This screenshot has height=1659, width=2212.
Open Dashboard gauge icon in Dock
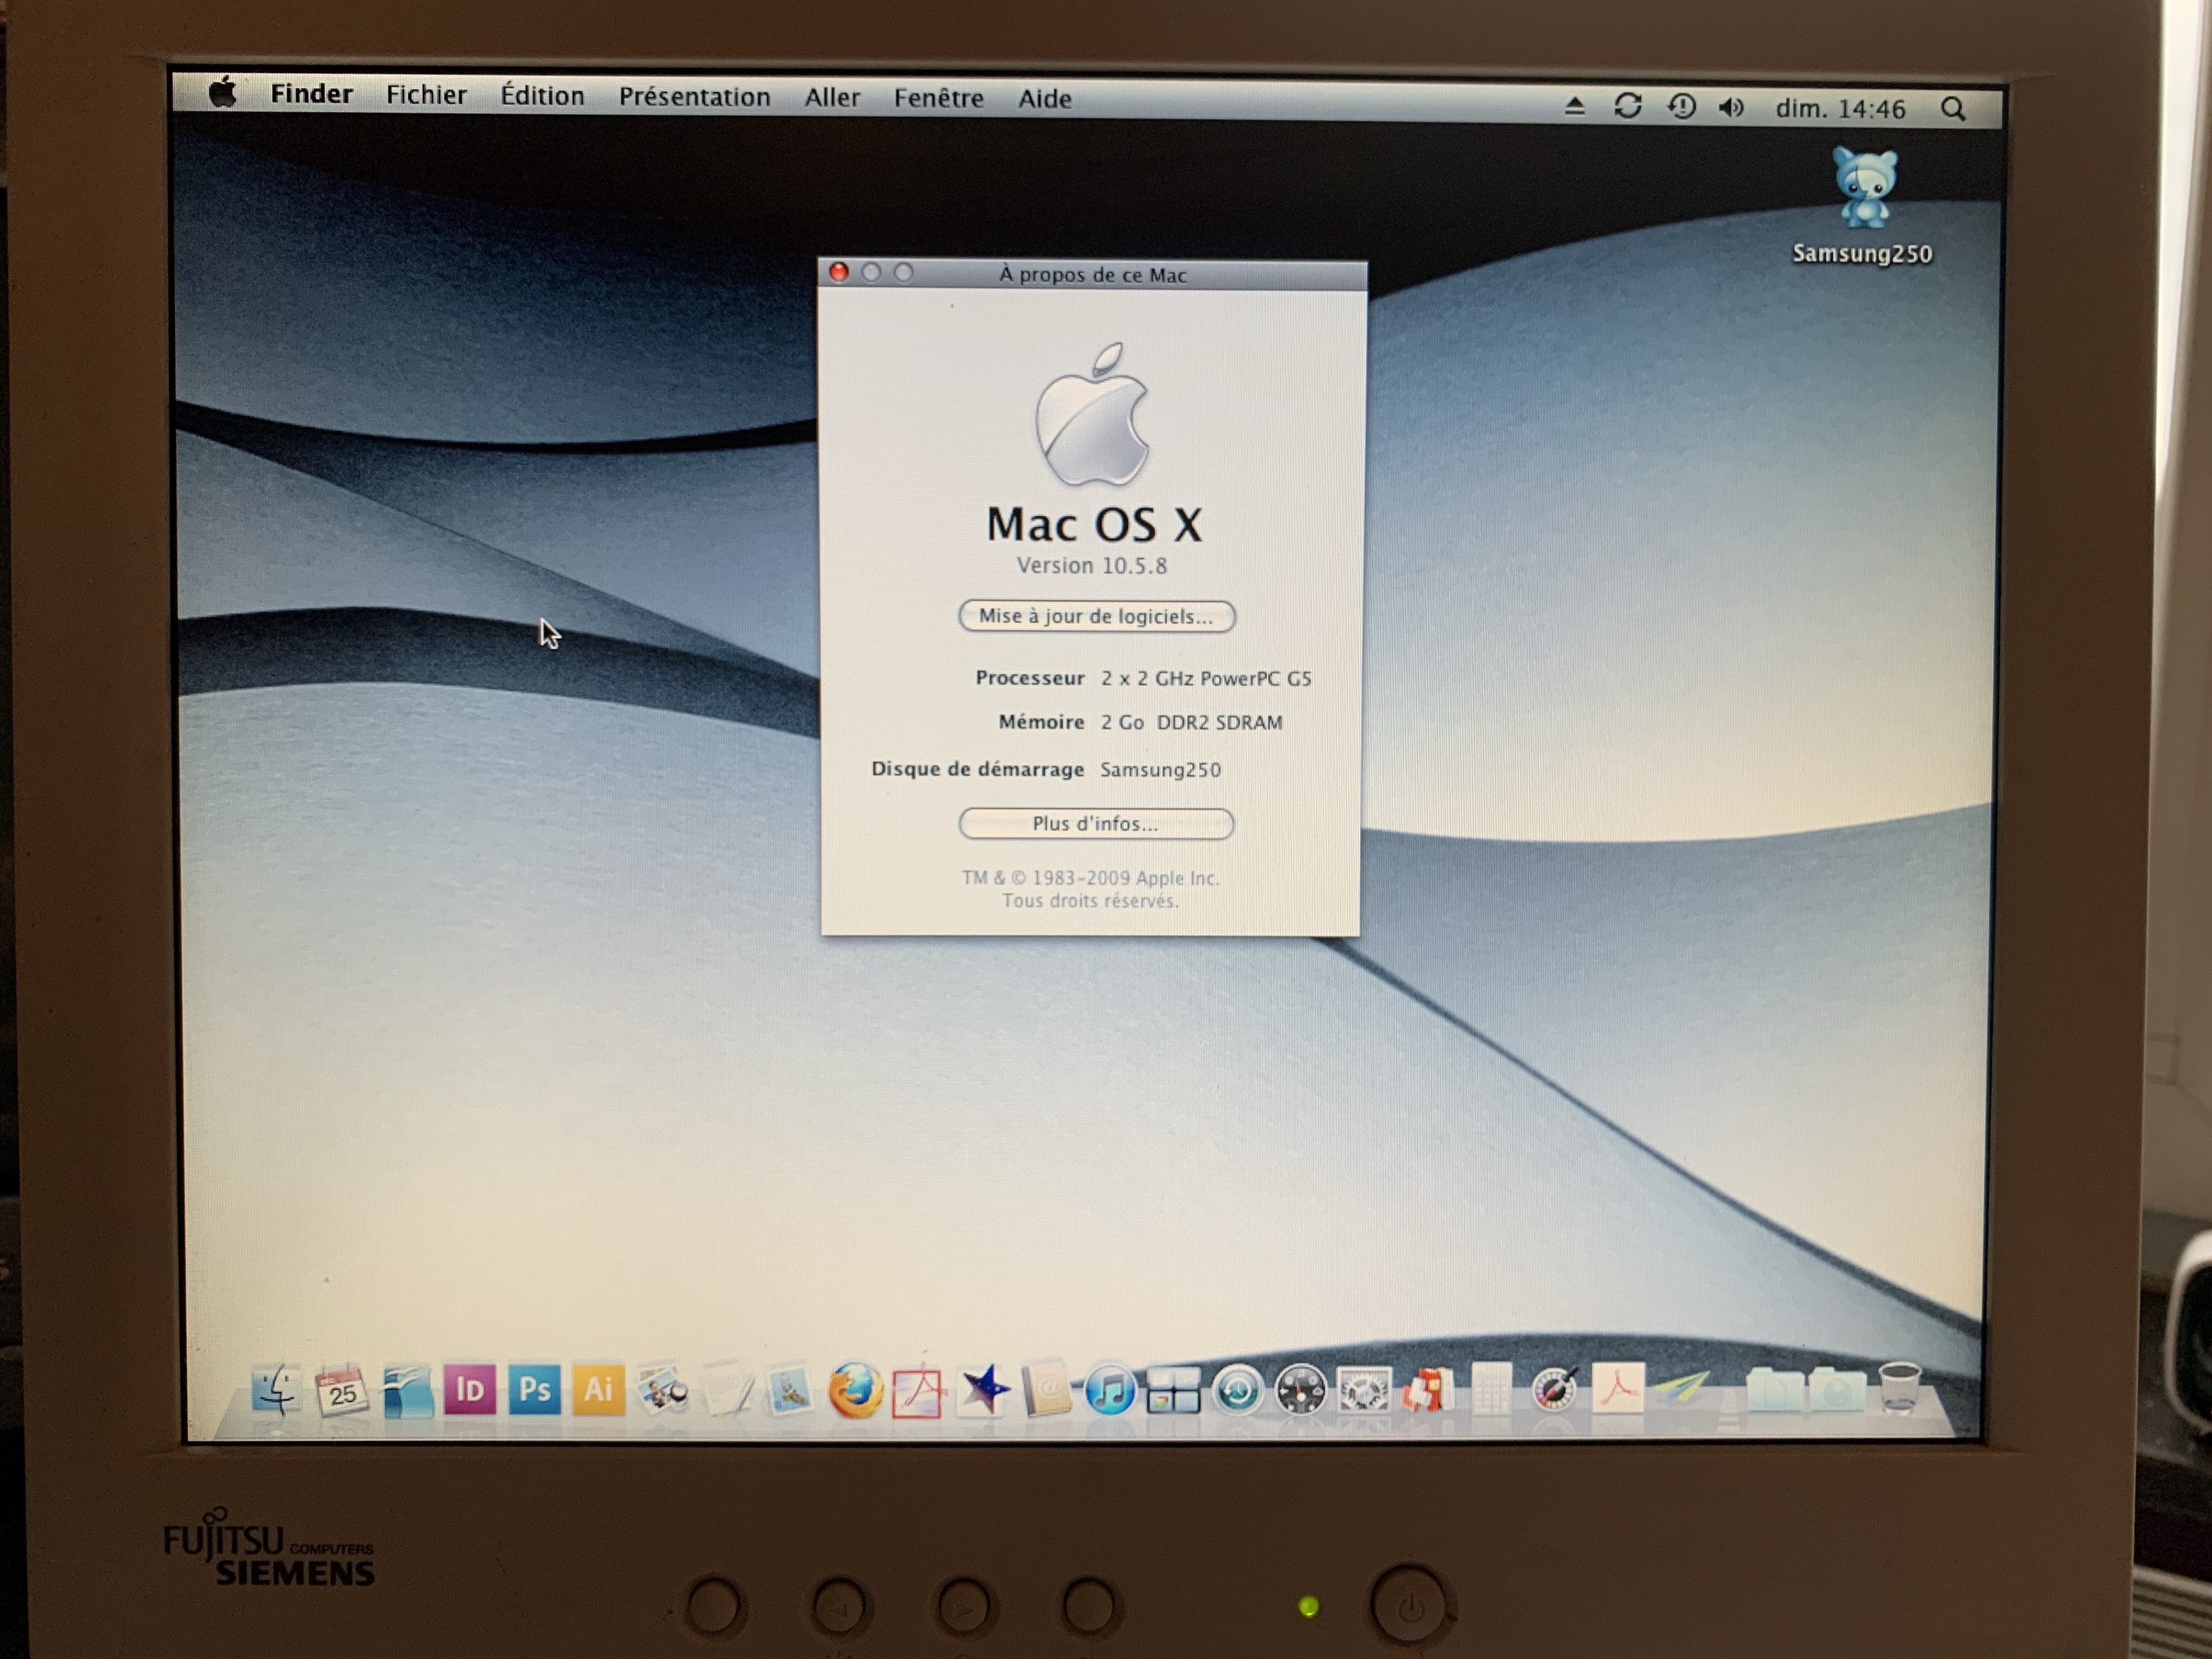tap(1300, 1391)
